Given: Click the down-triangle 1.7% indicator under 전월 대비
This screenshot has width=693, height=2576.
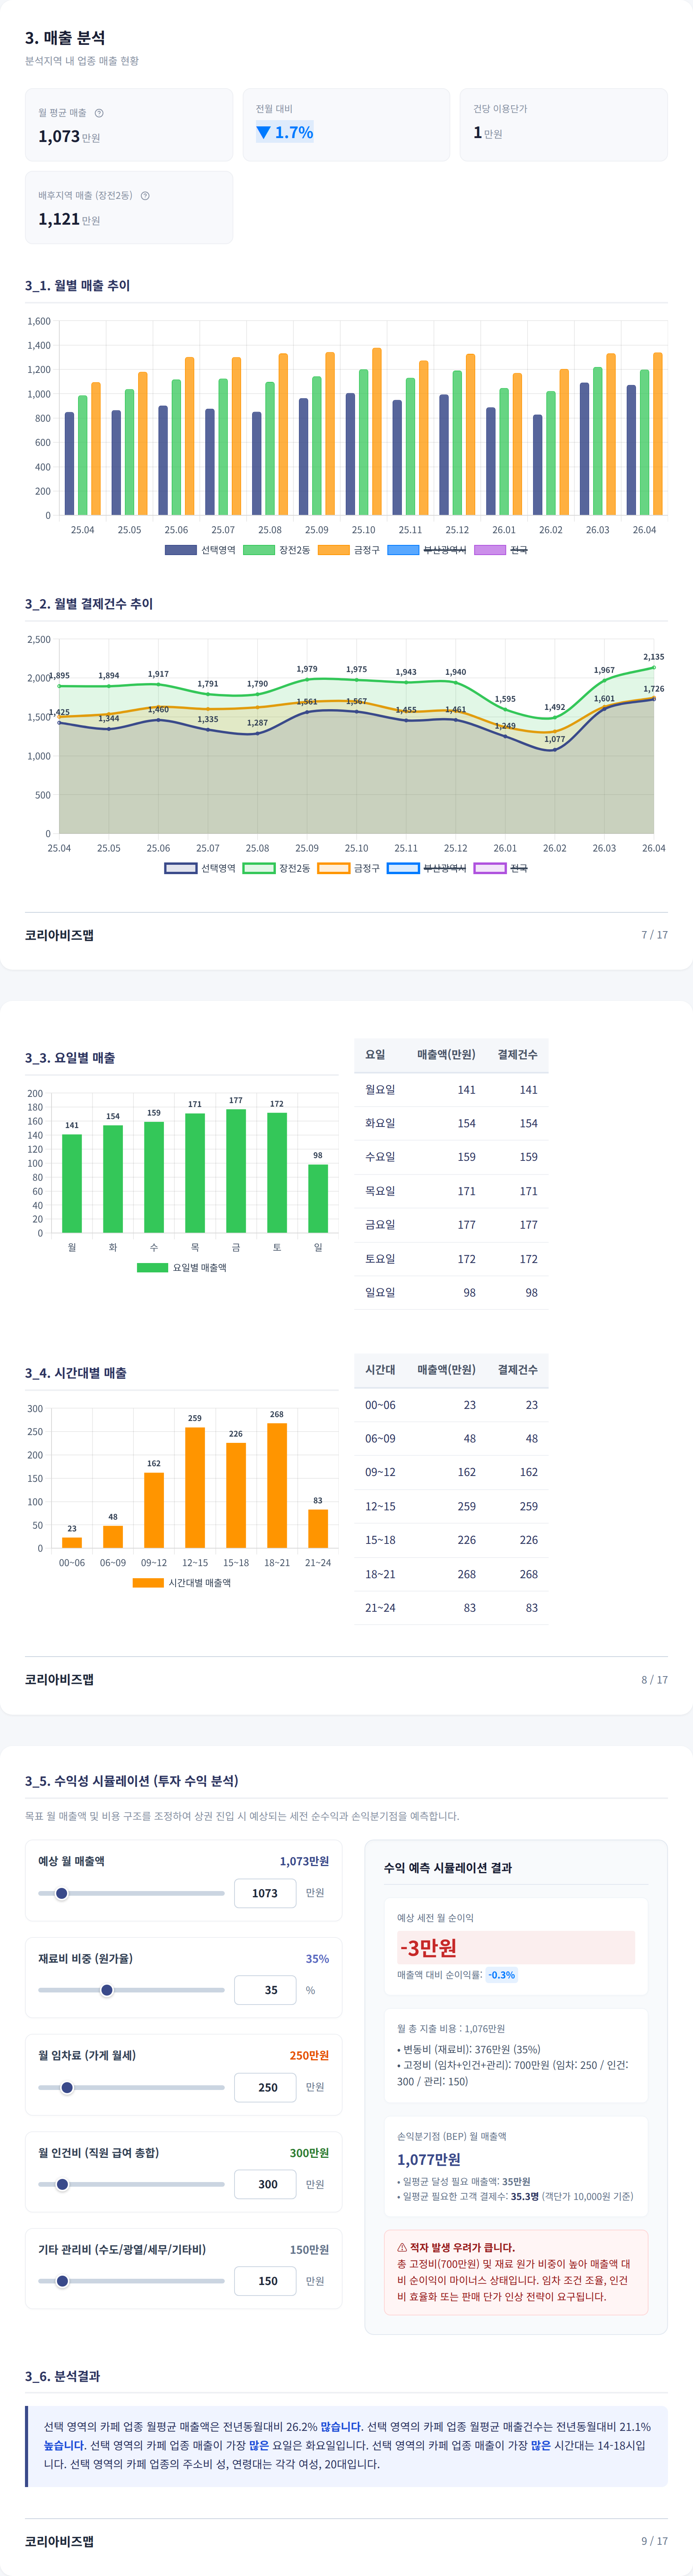Looking at the screenshot, I should [285, 132].
